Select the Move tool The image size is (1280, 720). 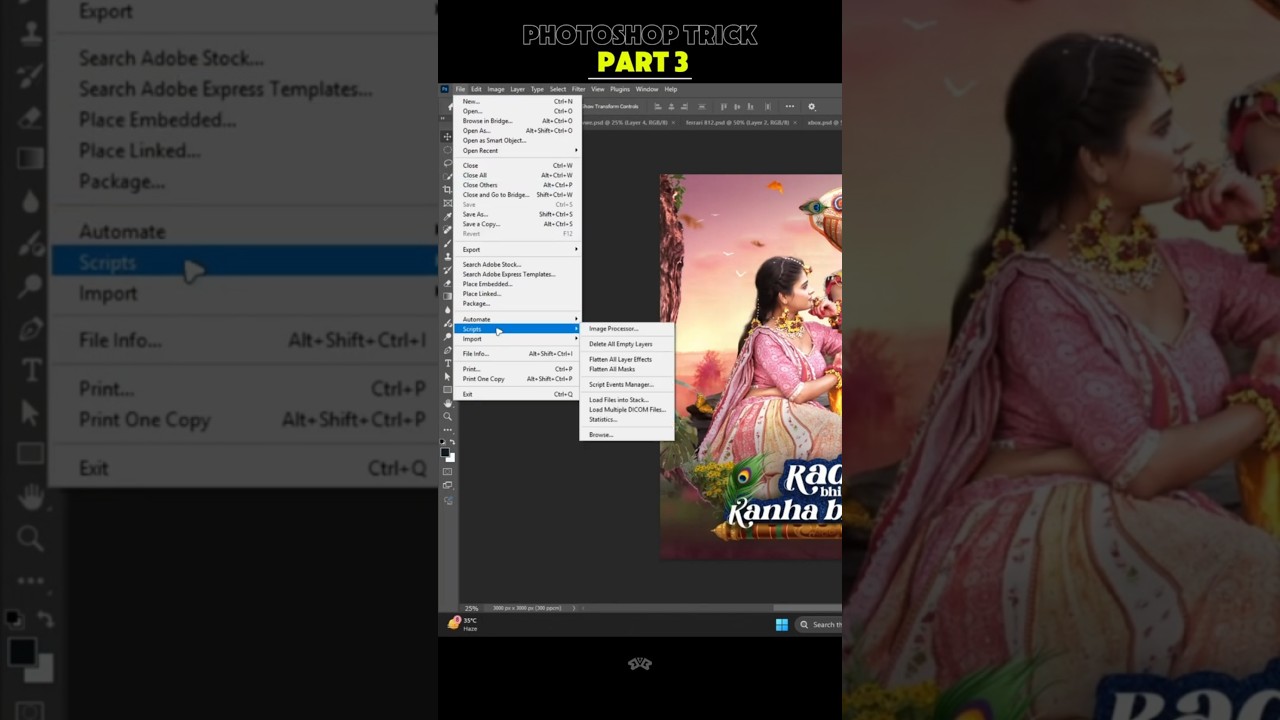(x=447, y=137)
